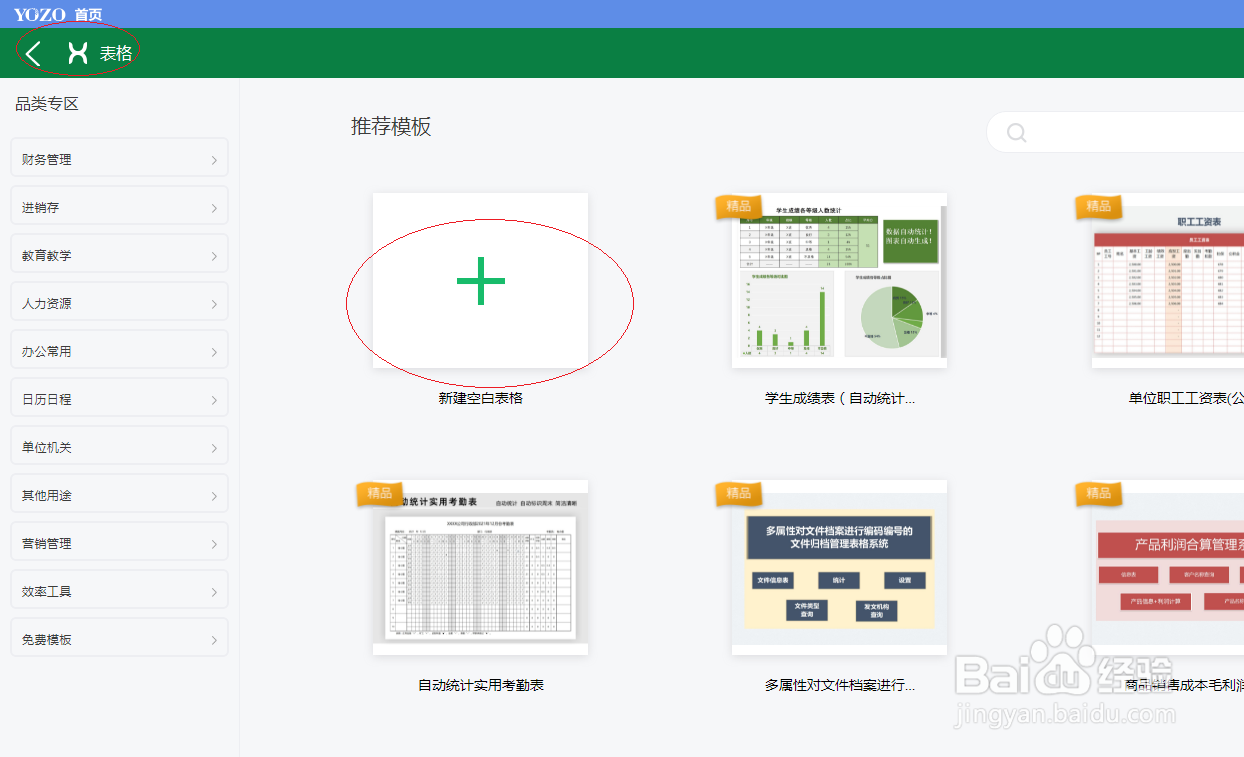Open the 单位职工工资表 template thumbnail
1244x757 pixels.
tap(1168, 281)
